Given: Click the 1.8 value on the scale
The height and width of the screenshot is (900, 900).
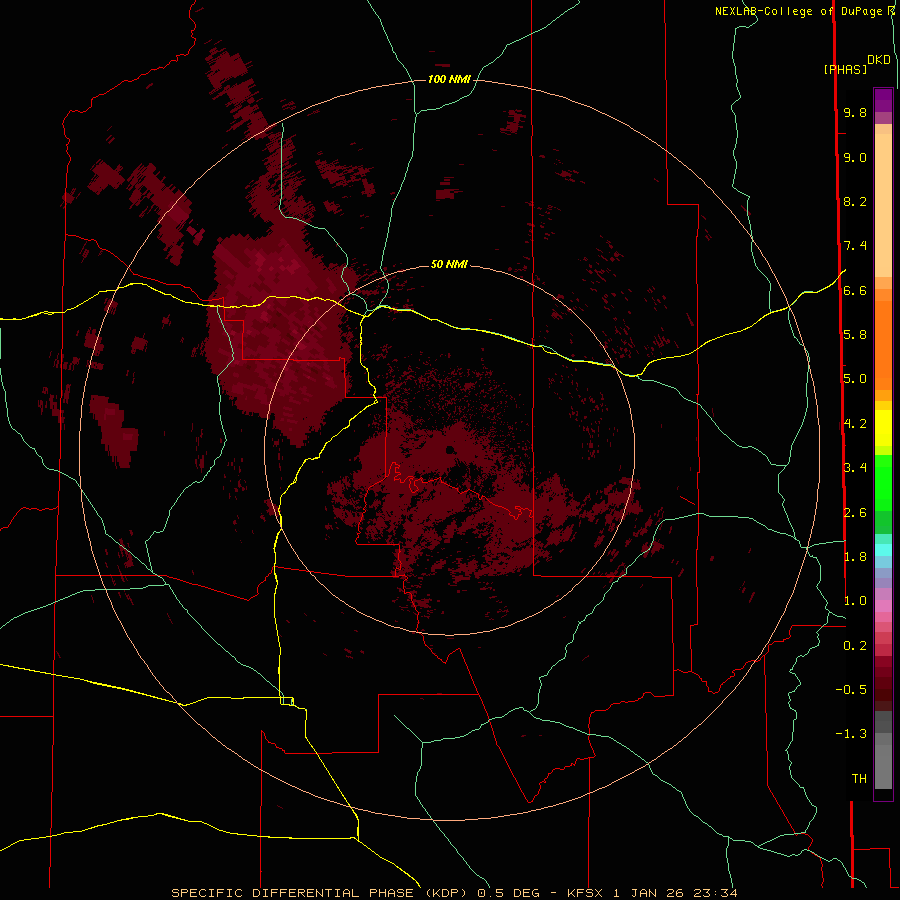Looking at the screenshot, I should pyautogui.click(x=855, y=557).
